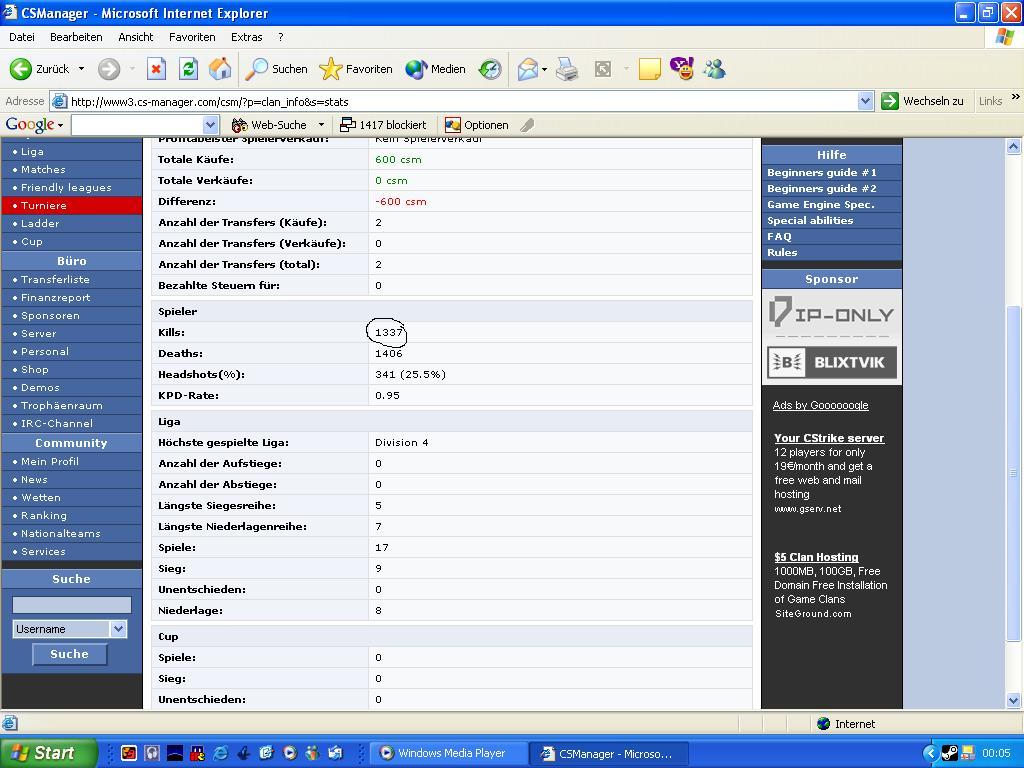Click the sidebar Suche text input field
The image size is (1024, 768).
[72, 605]
